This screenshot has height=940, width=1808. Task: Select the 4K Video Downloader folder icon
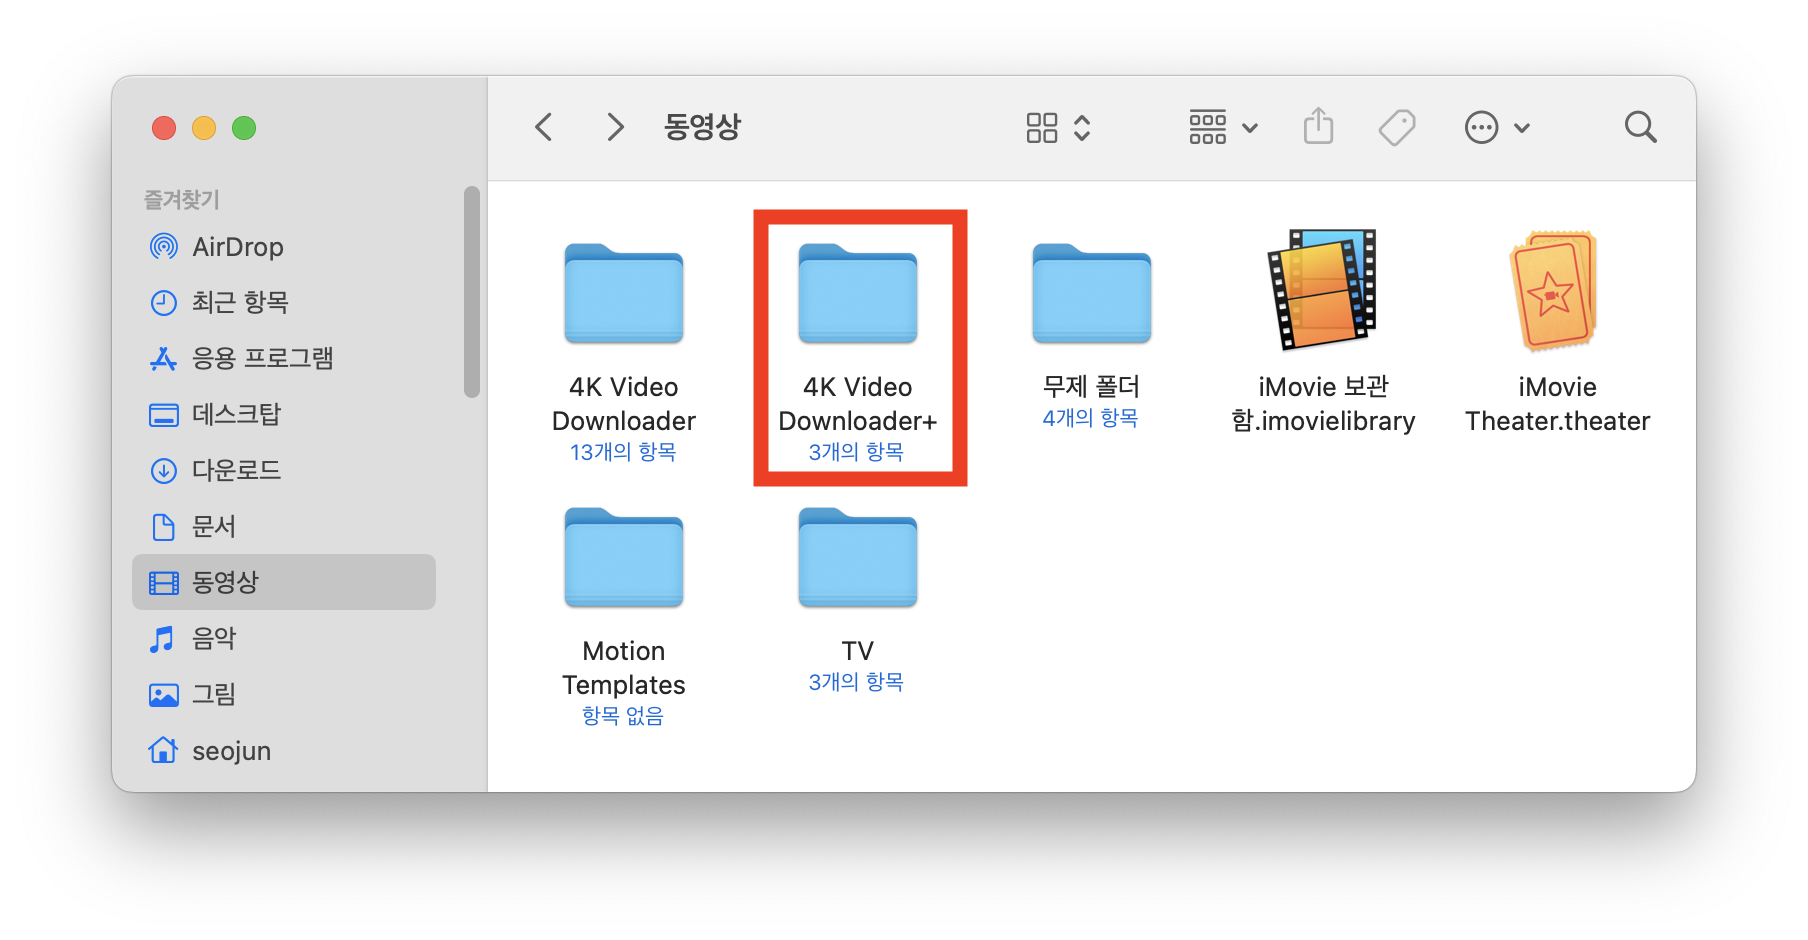point(624,293)
